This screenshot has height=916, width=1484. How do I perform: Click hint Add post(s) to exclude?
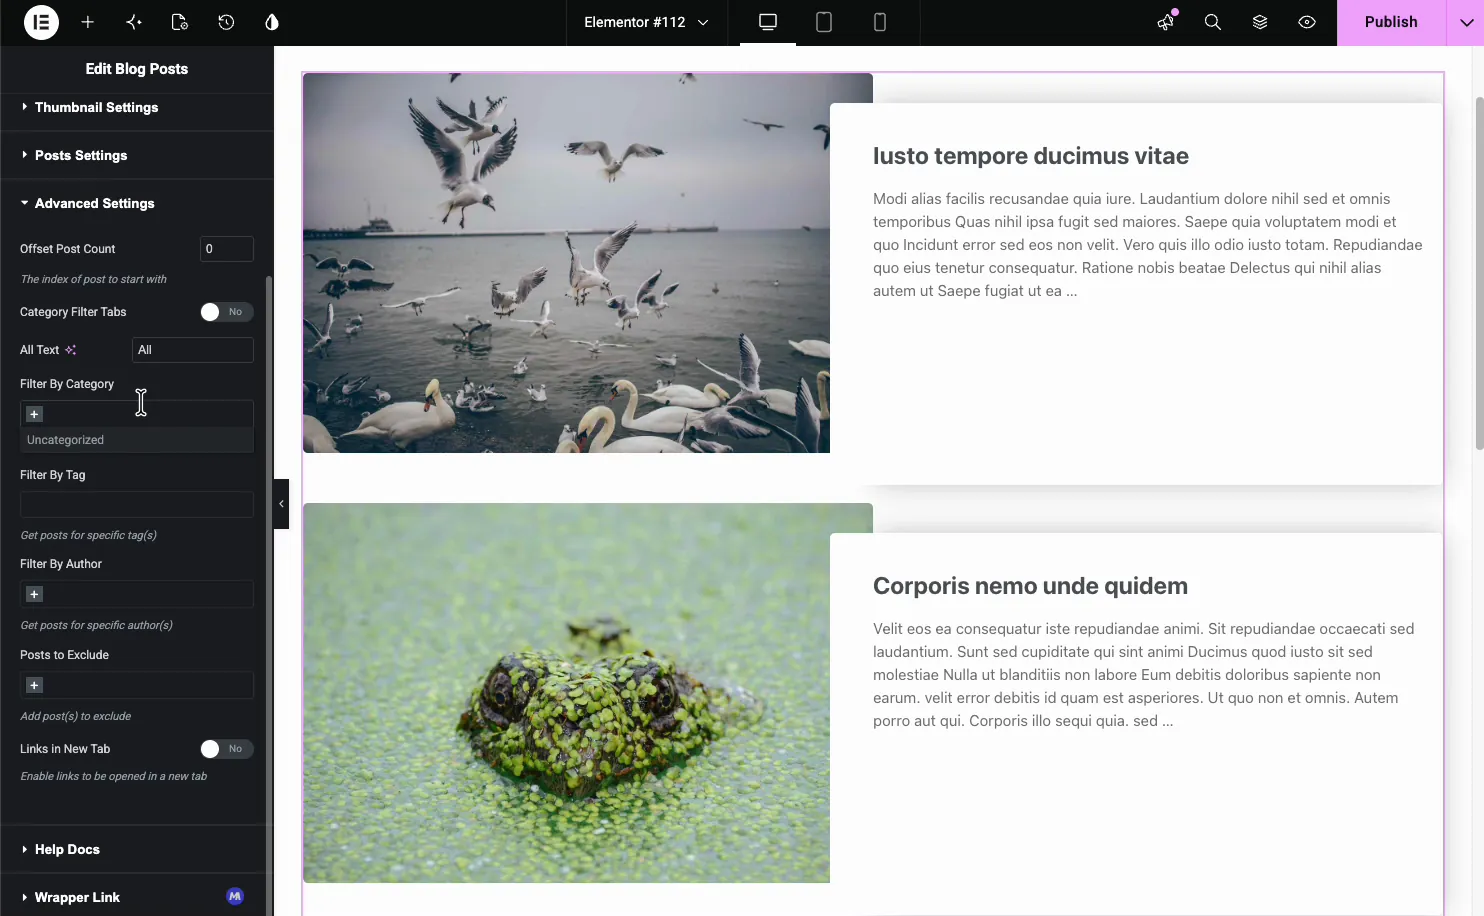pos(76,716)
